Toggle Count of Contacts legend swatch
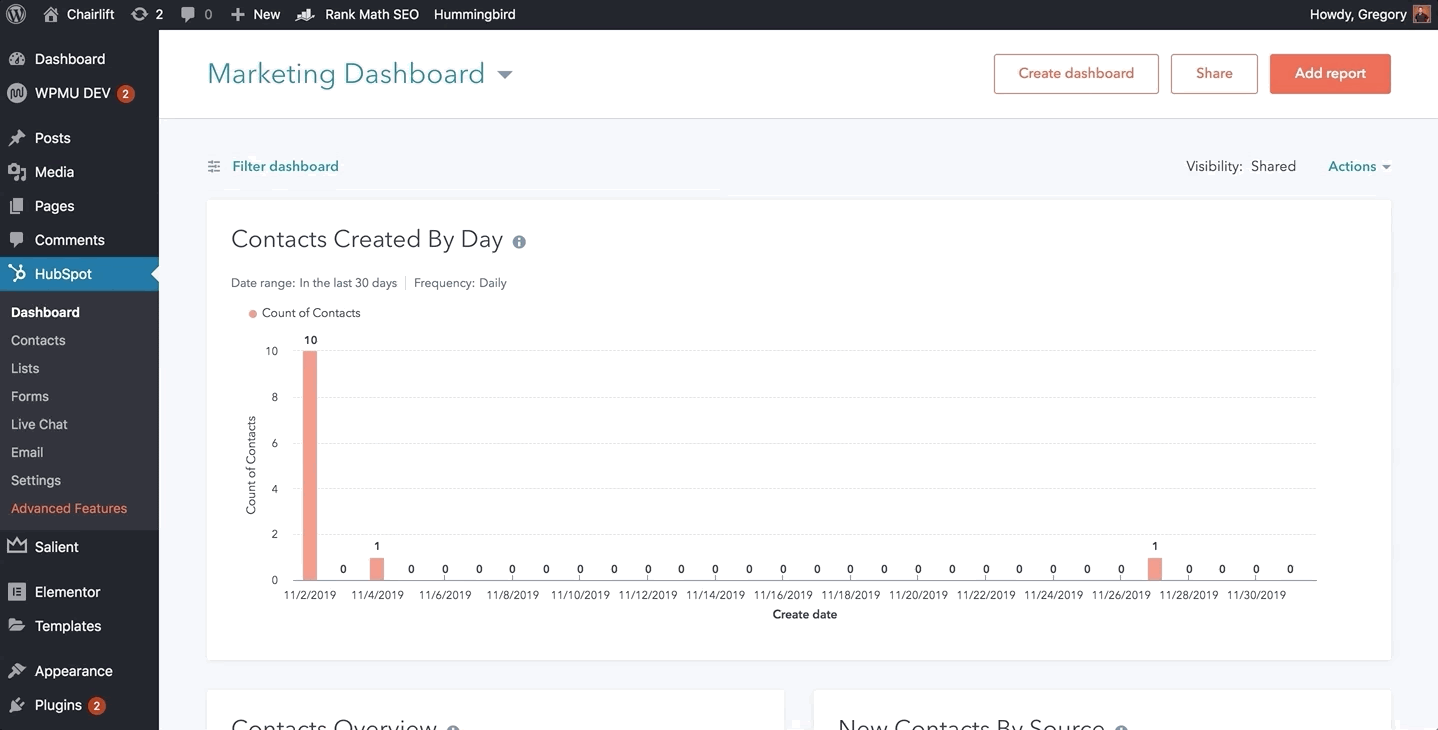 (253, 314)
